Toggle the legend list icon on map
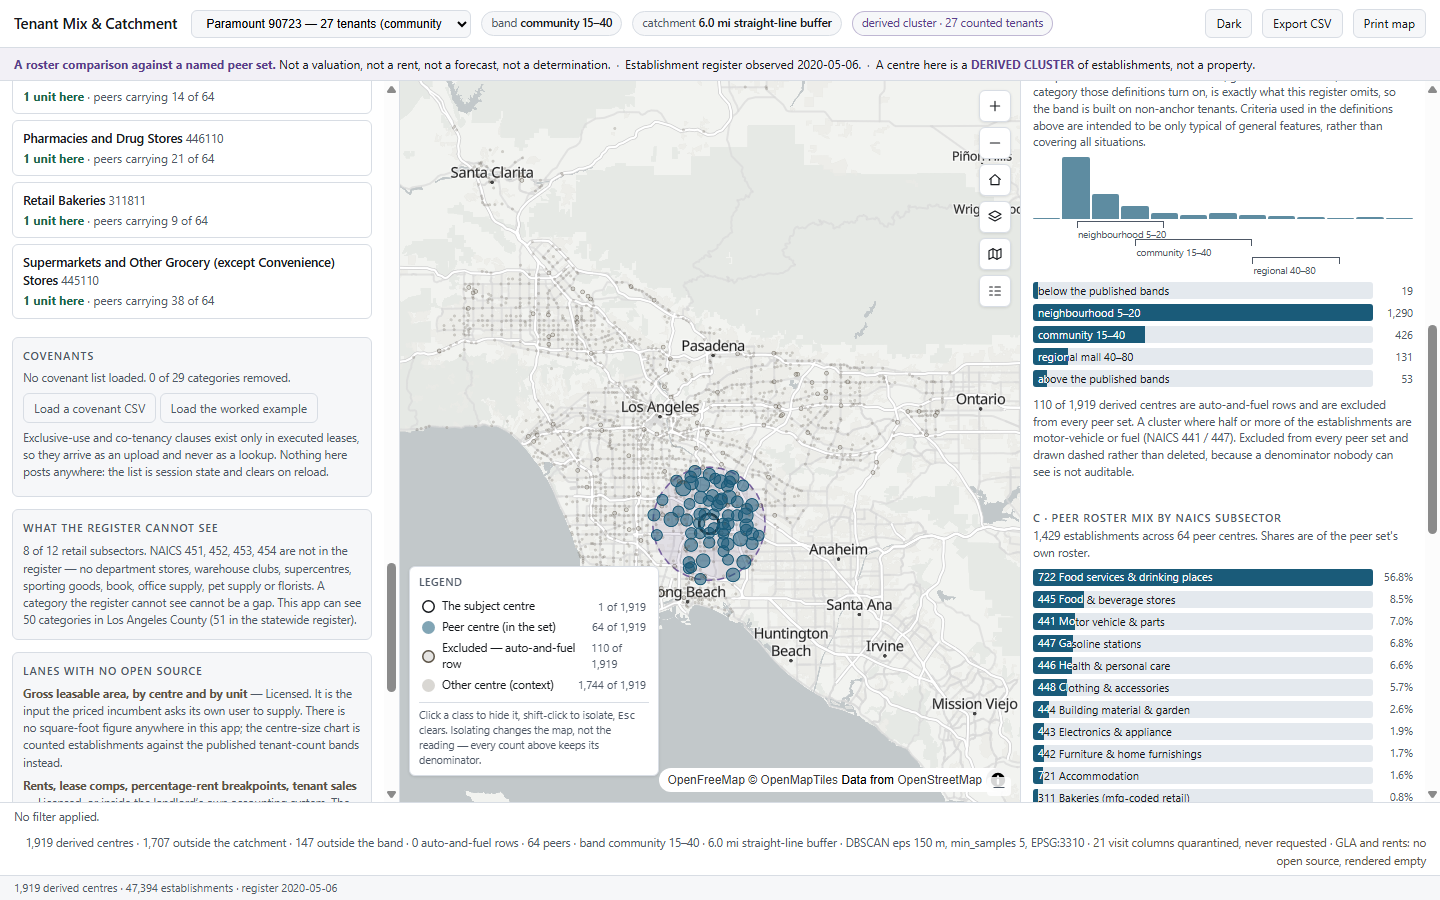The width and height of the screenshot is (1440, 900). pos(994,291)
